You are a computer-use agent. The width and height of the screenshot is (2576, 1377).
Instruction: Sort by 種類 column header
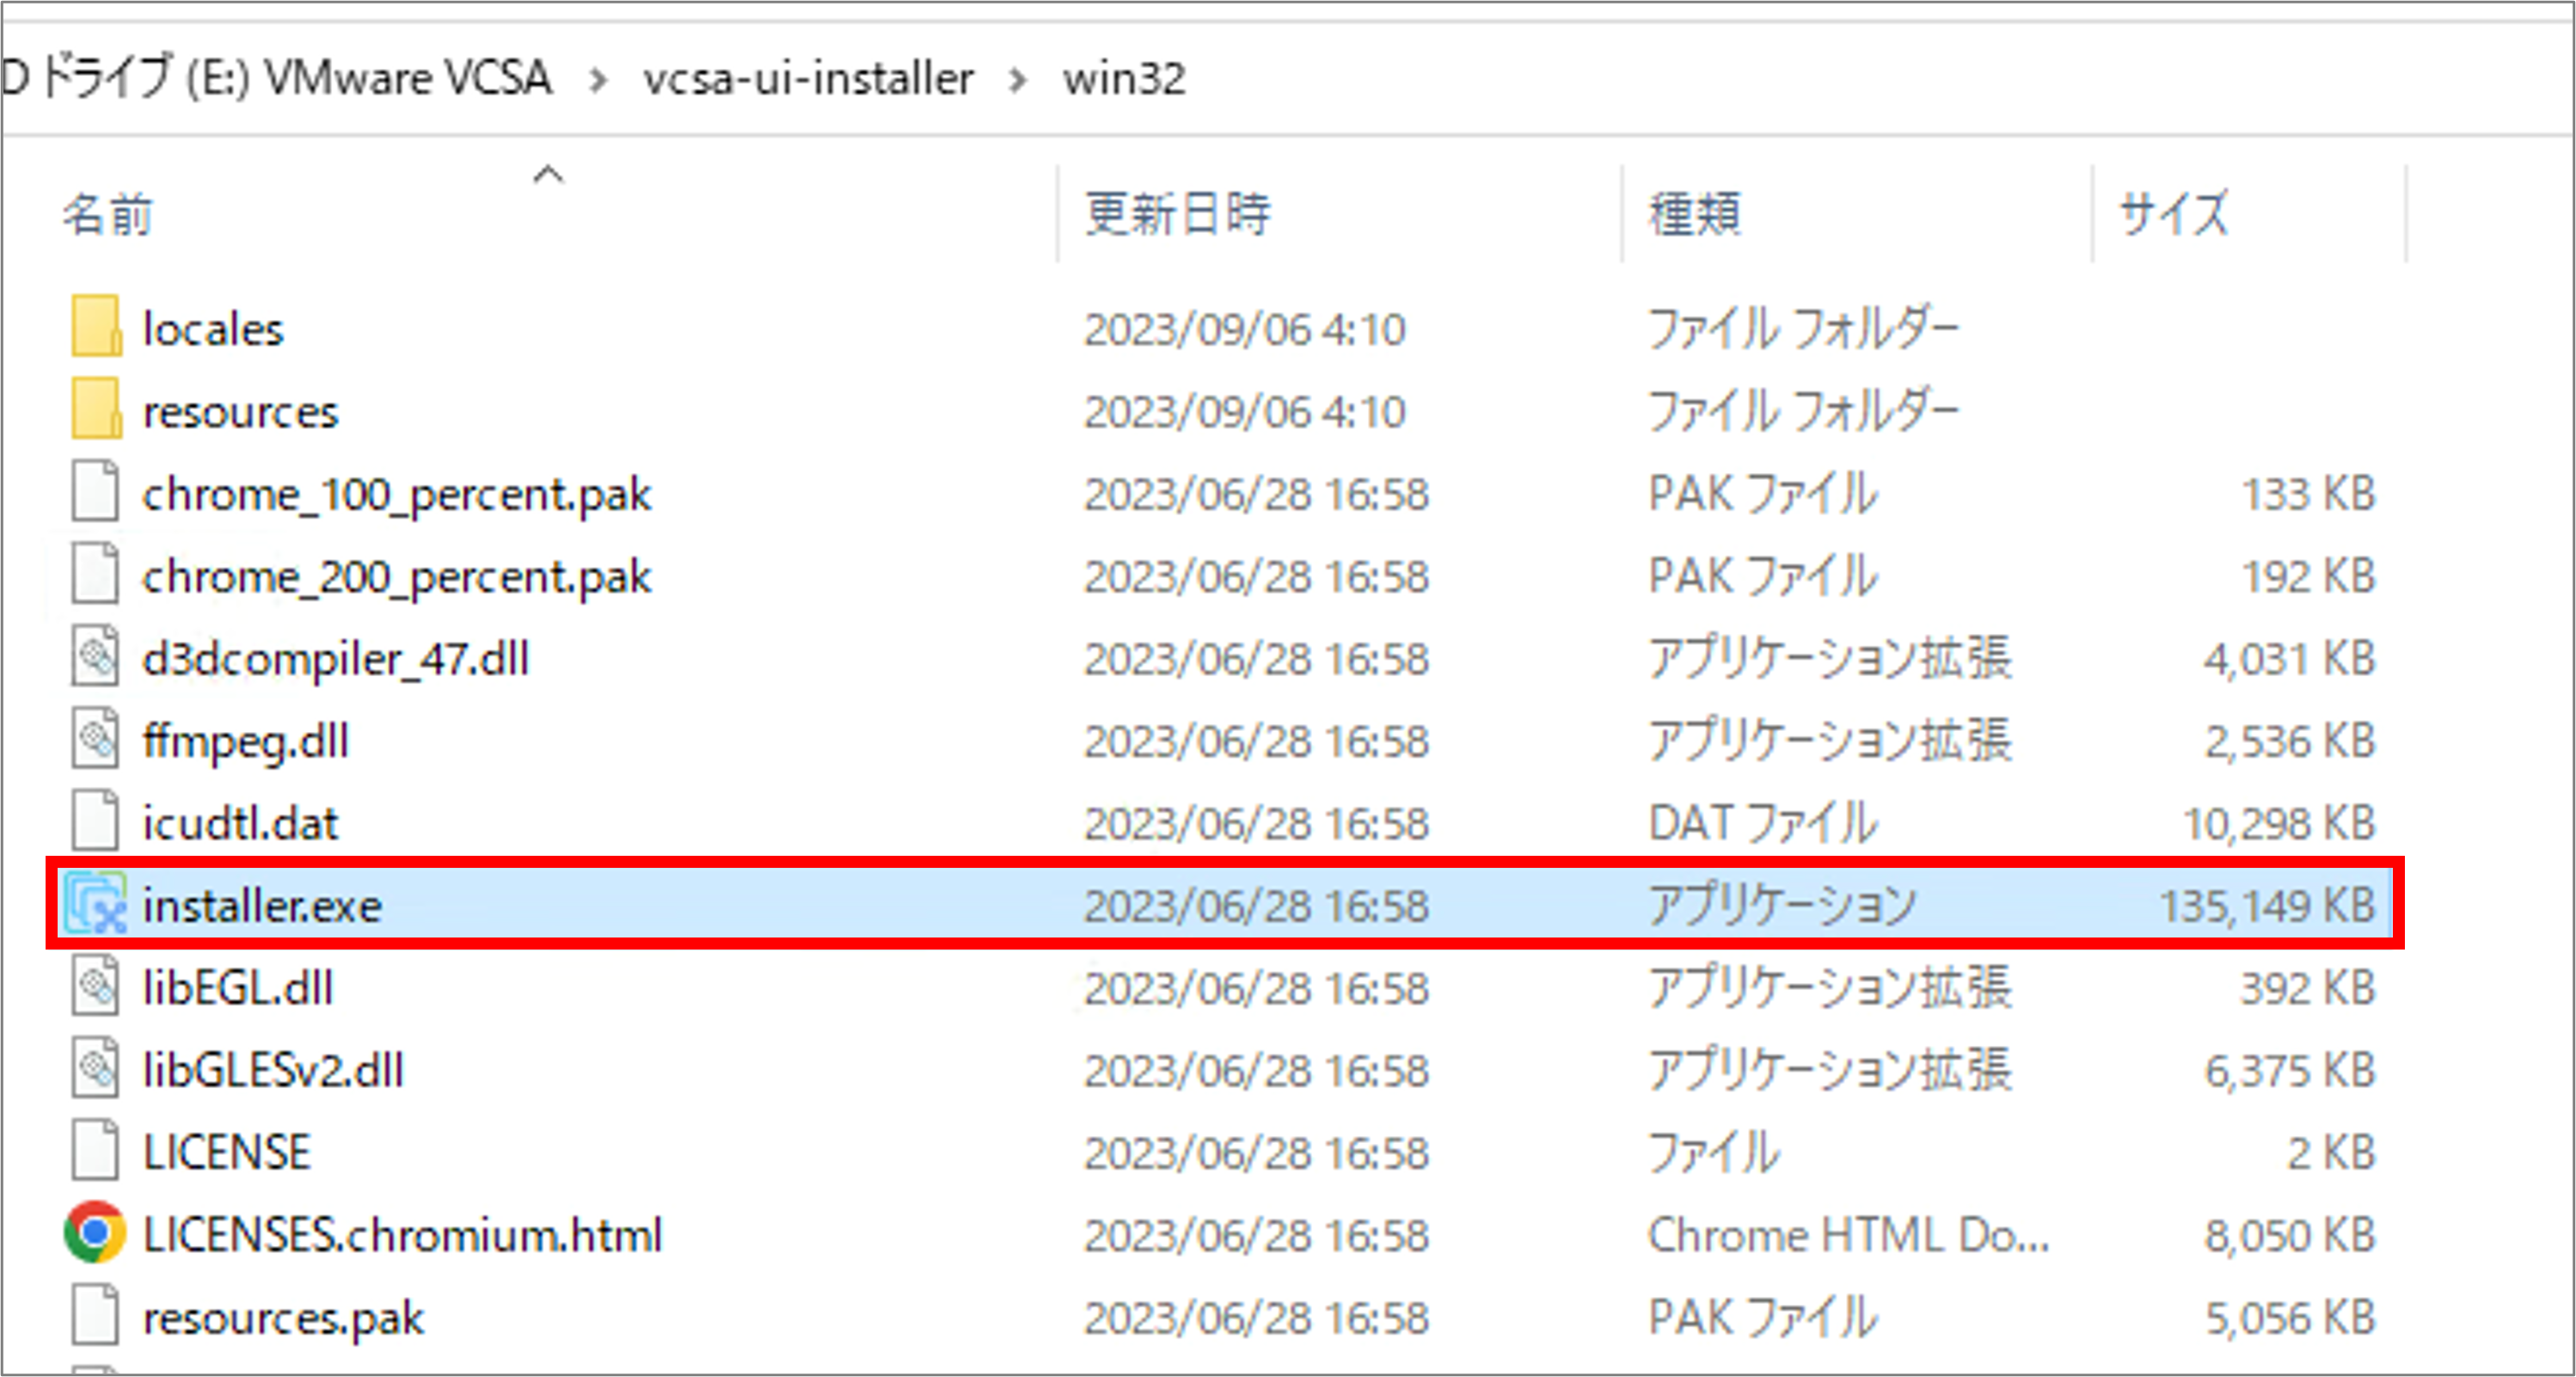click(1695, 214)
